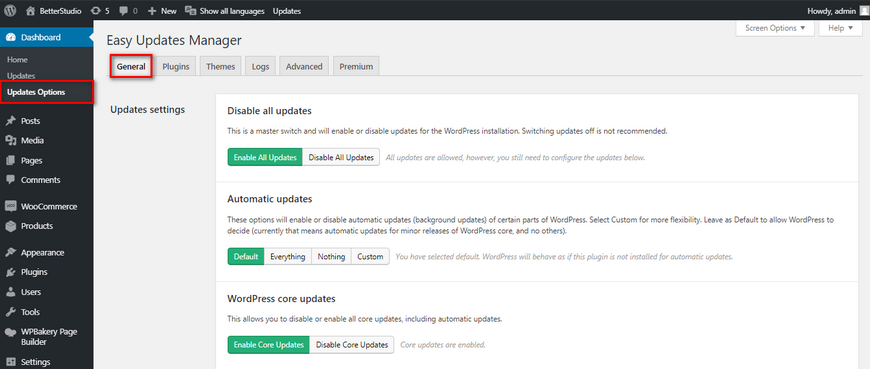The image size is (870, 369).
Task: Select Disable Core Updates option
Action: (x=352, y=345)
